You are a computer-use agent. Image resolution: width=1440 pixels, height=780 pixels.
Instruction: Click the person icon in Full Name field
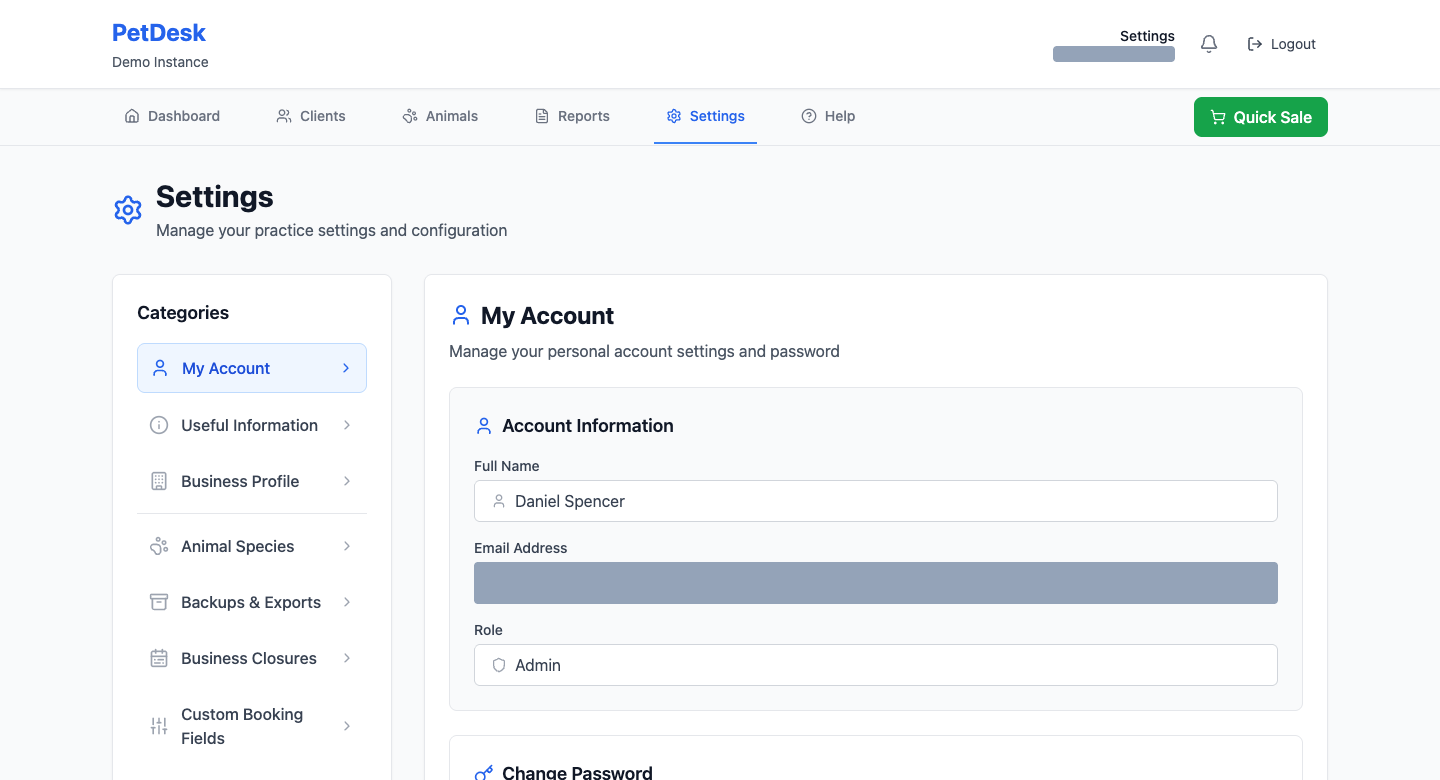499,501
